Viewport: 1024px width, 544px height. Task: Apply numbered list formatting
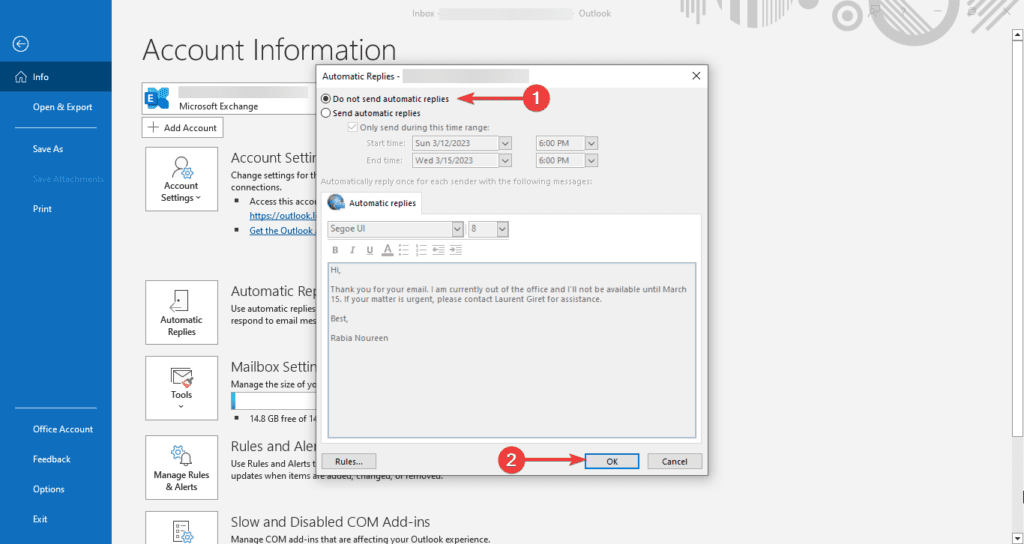[421, 250]
